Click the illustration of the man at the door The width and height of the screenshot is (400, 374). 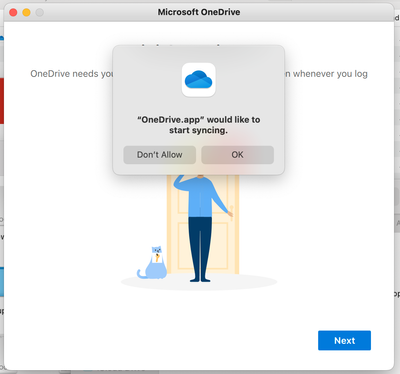[202, 228]
